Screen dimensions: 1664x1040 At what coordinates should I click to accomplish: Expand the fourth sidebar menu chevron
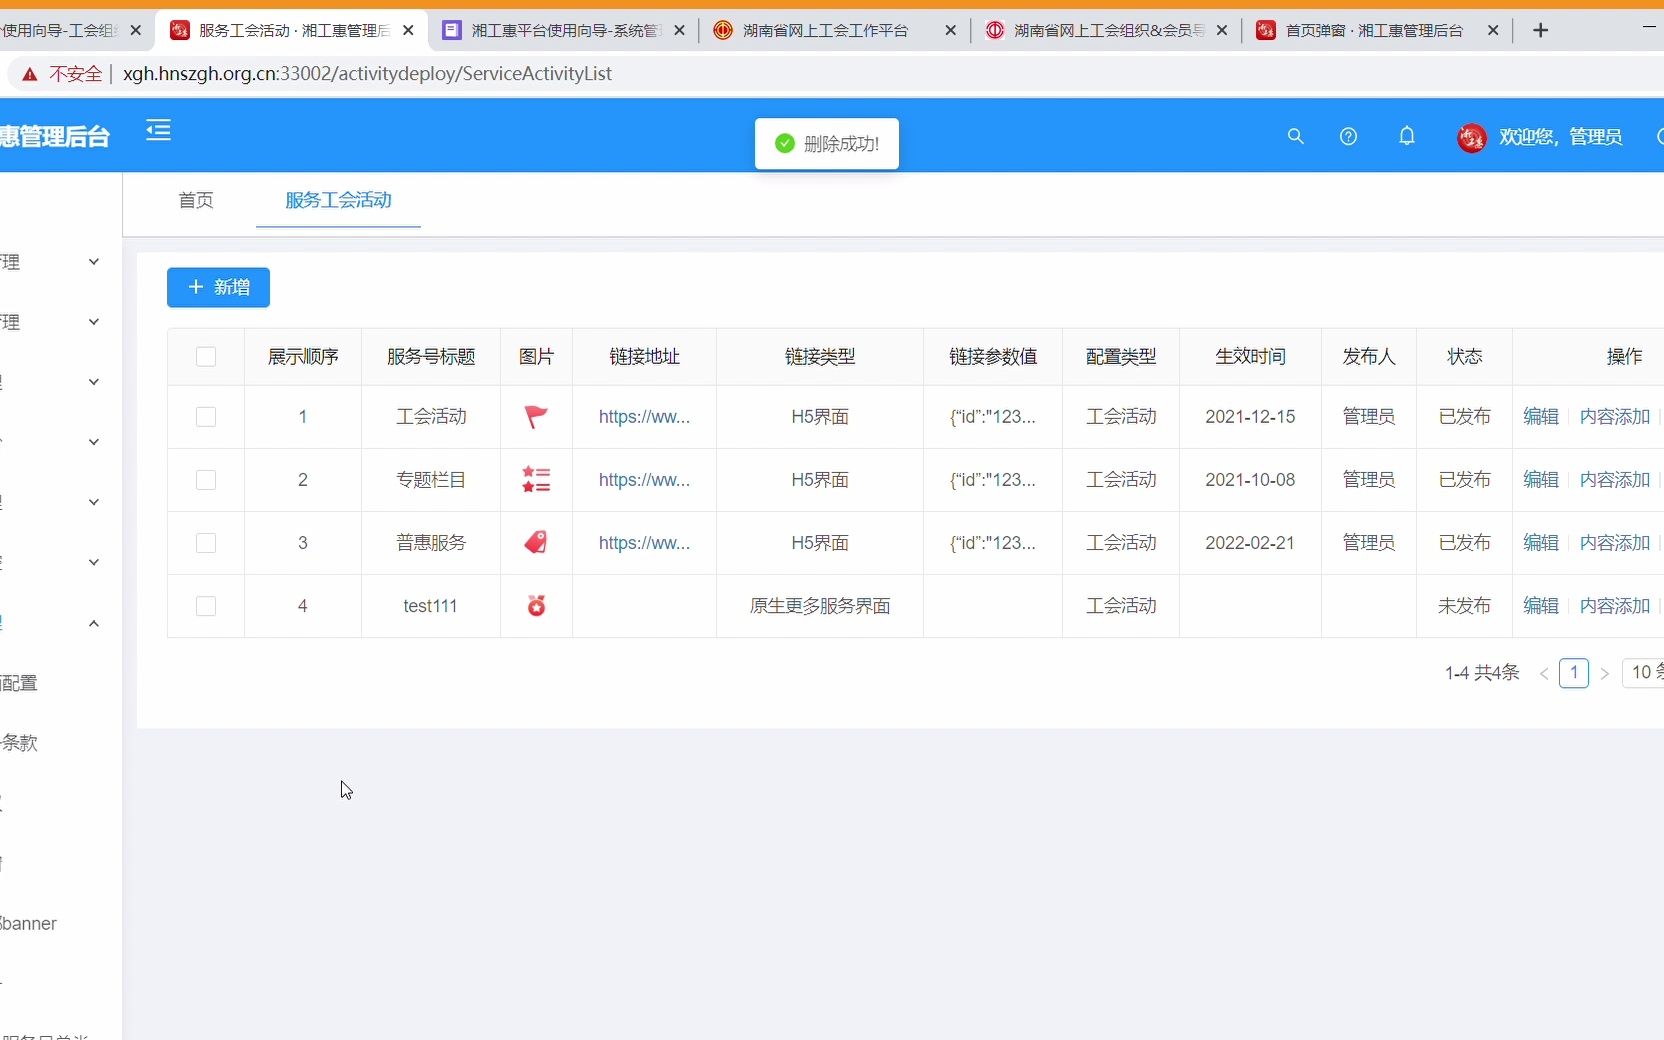coord(94,442)
